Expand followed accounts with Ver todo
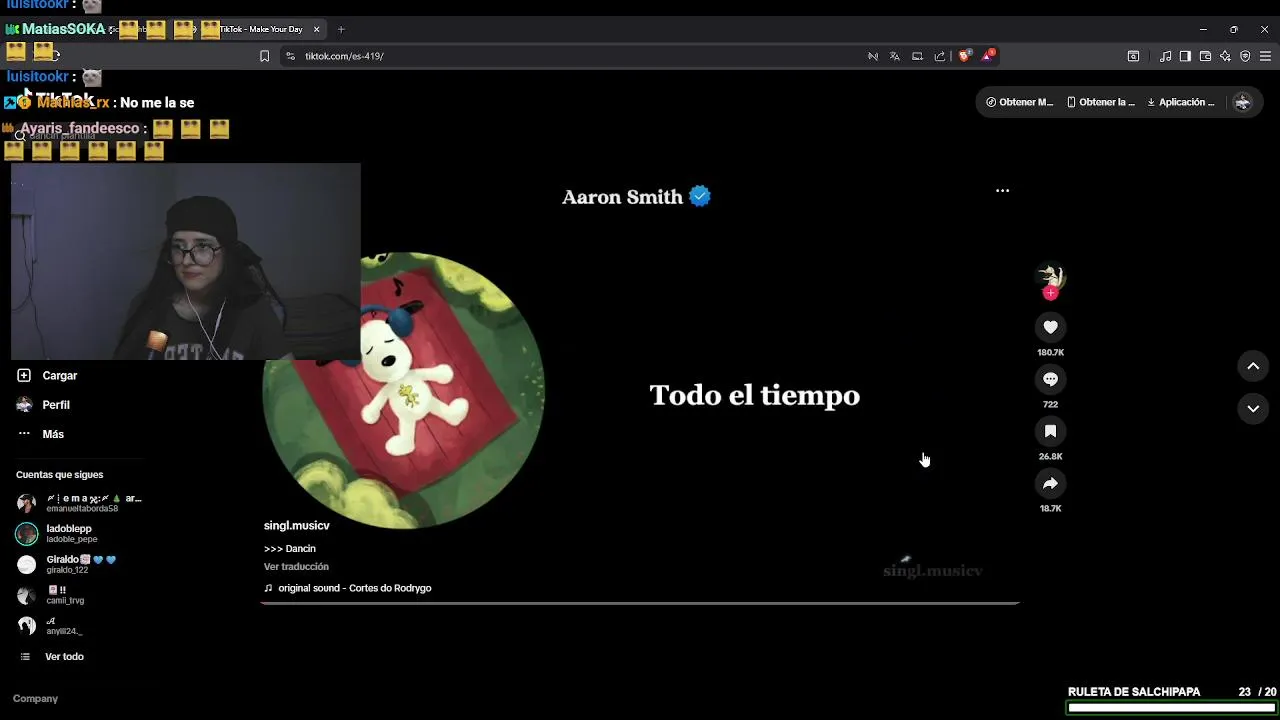 click(52, 657)
